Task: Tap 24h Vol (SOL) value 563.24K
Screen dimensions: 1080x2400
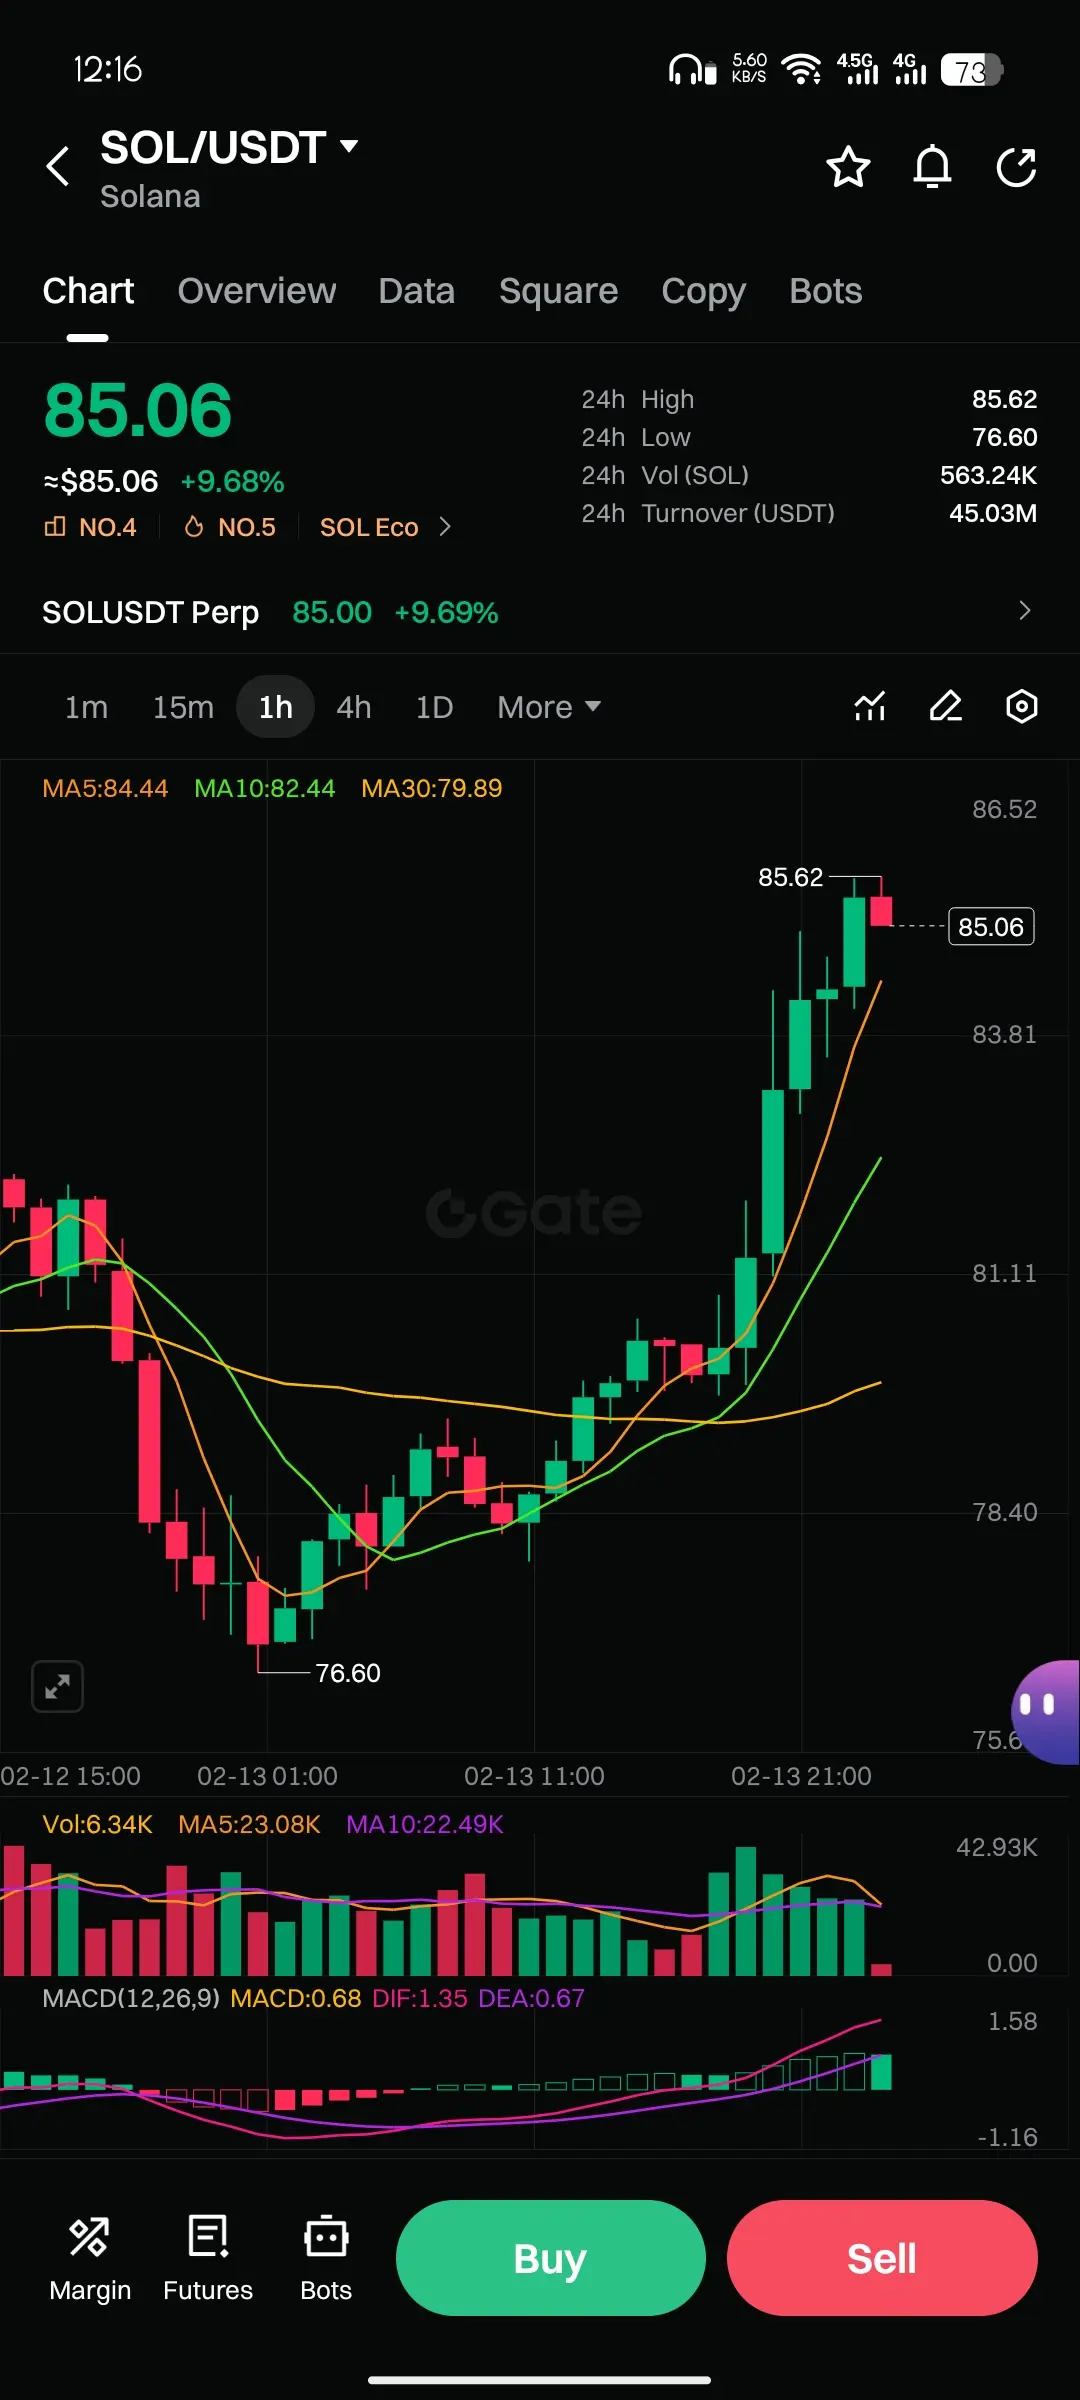Action: (x=988, y=475)
